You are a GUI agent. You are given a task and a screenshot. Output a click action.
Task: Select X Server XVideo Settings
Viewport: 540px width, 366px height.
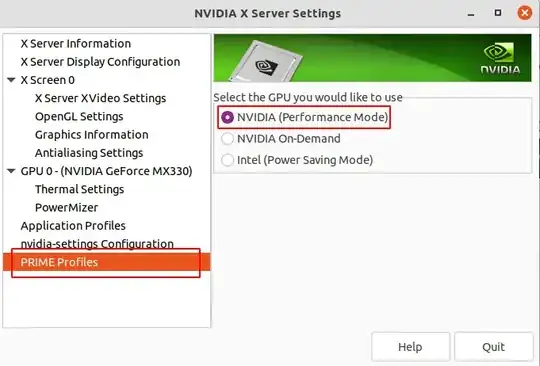point(101,98)
